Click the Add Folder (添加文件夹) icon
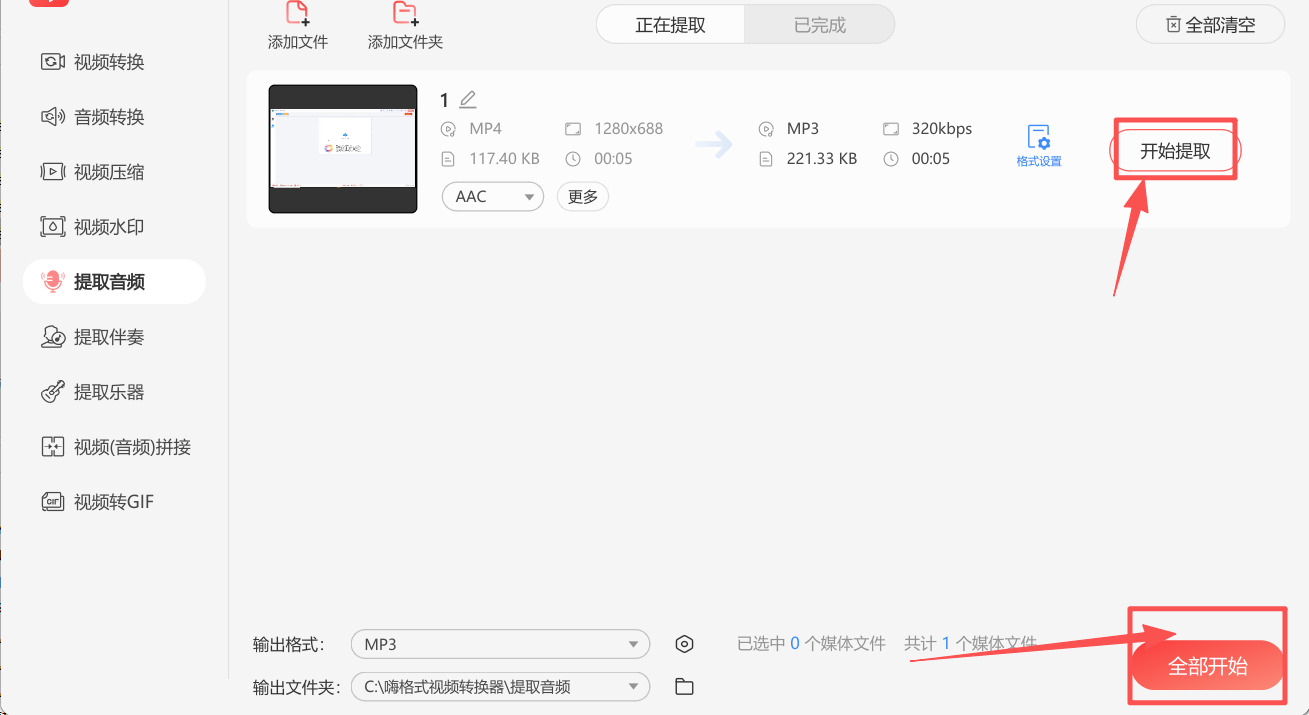The image size is (1309, 715). point(405,13)
